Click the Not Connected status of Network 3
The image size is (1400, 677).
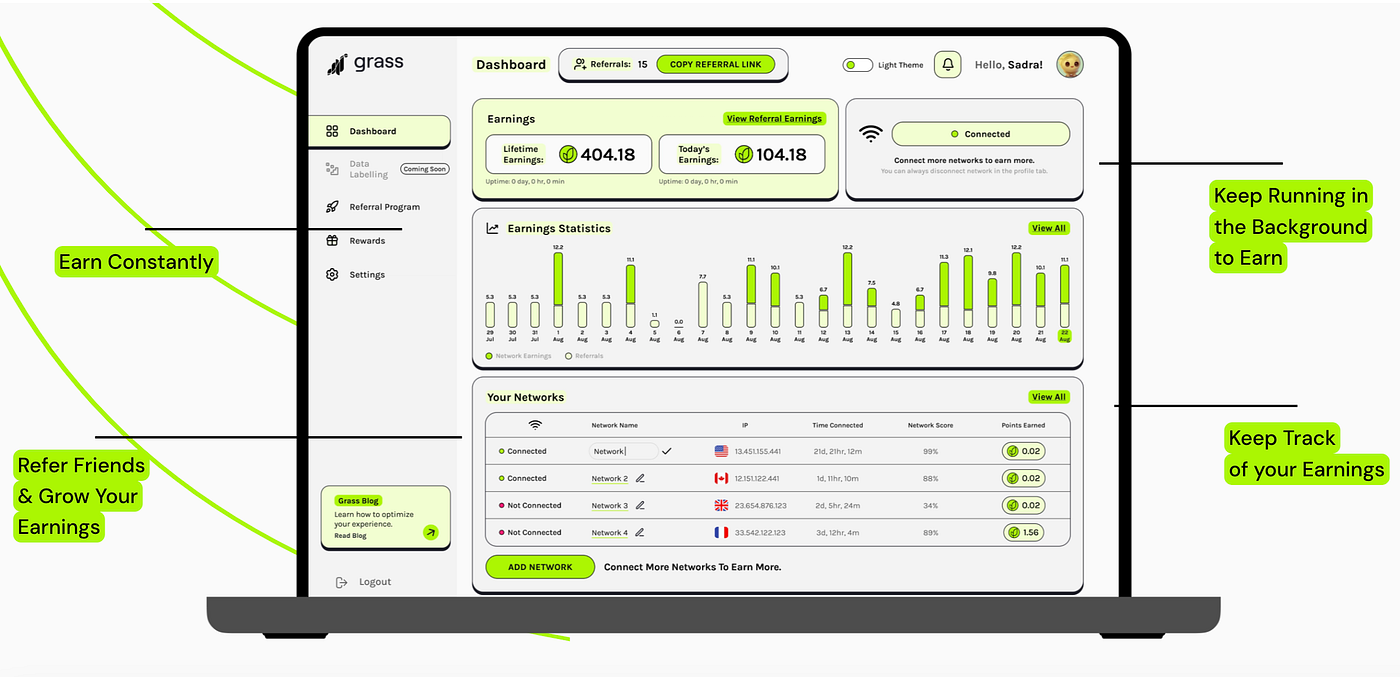pos(530,505)
